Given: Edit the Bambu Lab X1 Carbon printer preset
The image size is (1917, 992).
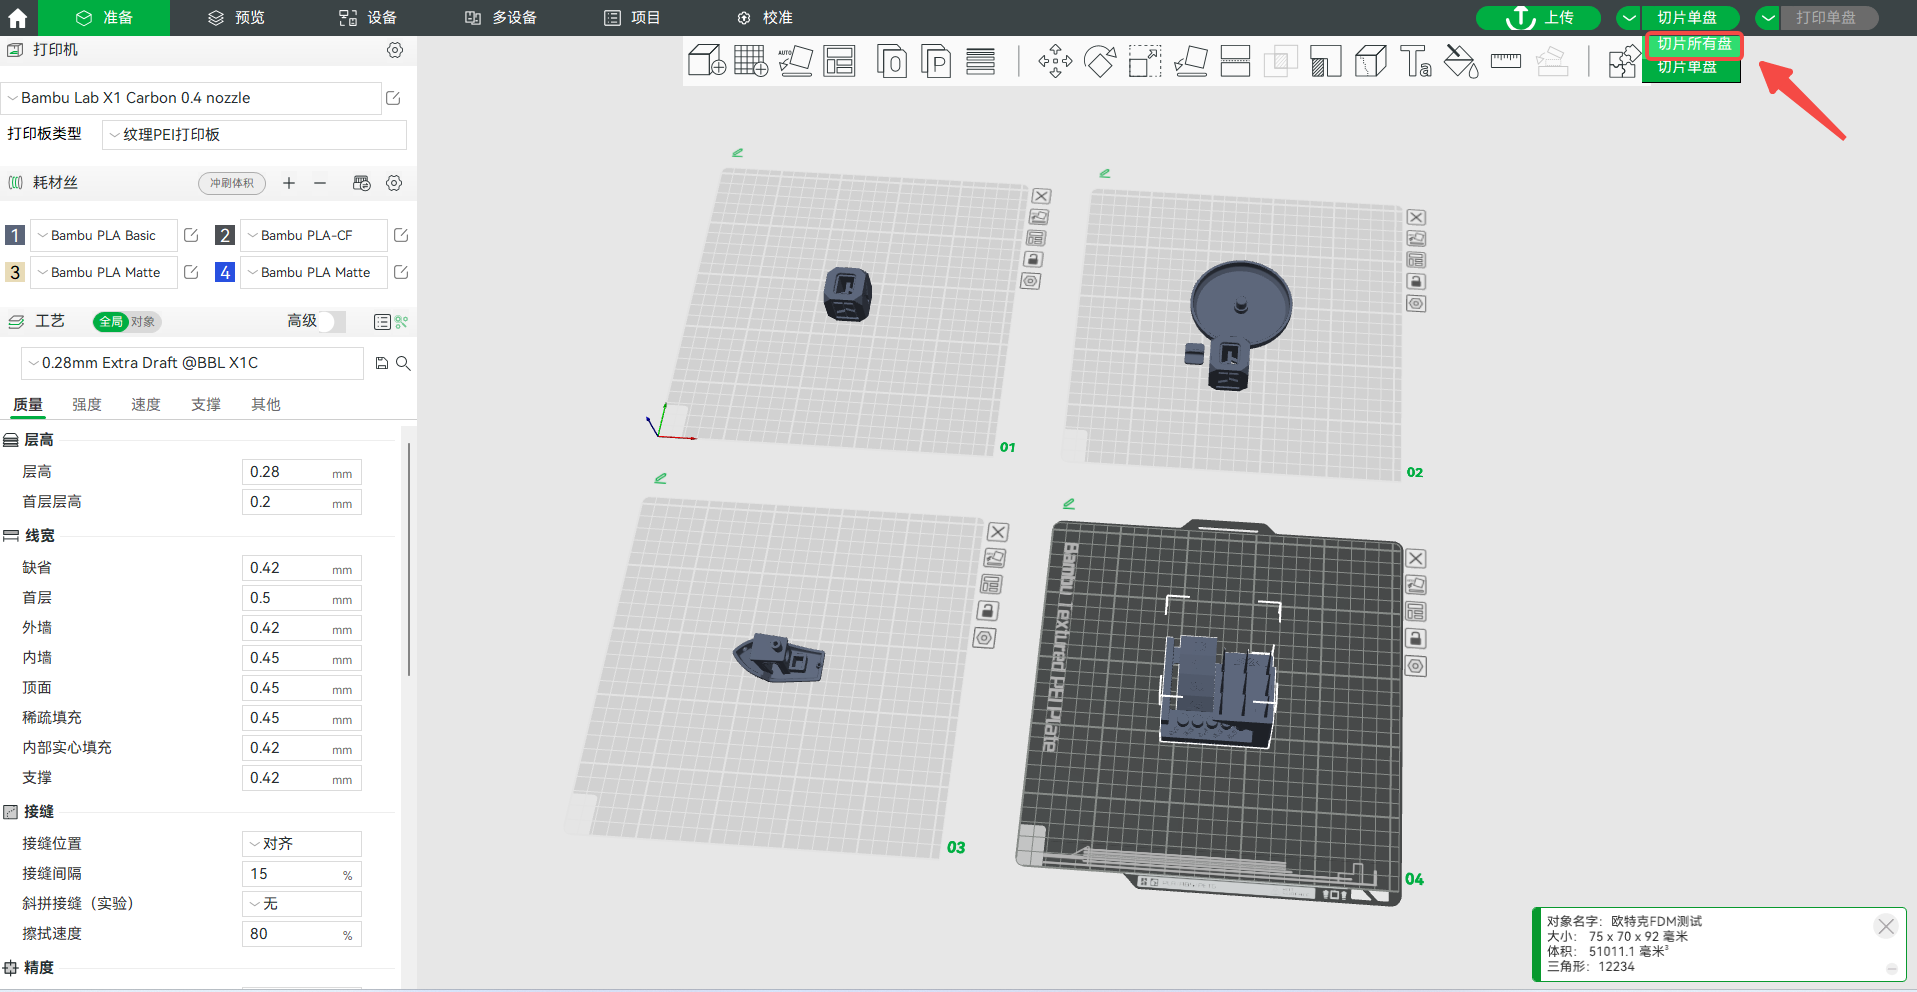Looking at the screenshot, I should click(393, 98).
